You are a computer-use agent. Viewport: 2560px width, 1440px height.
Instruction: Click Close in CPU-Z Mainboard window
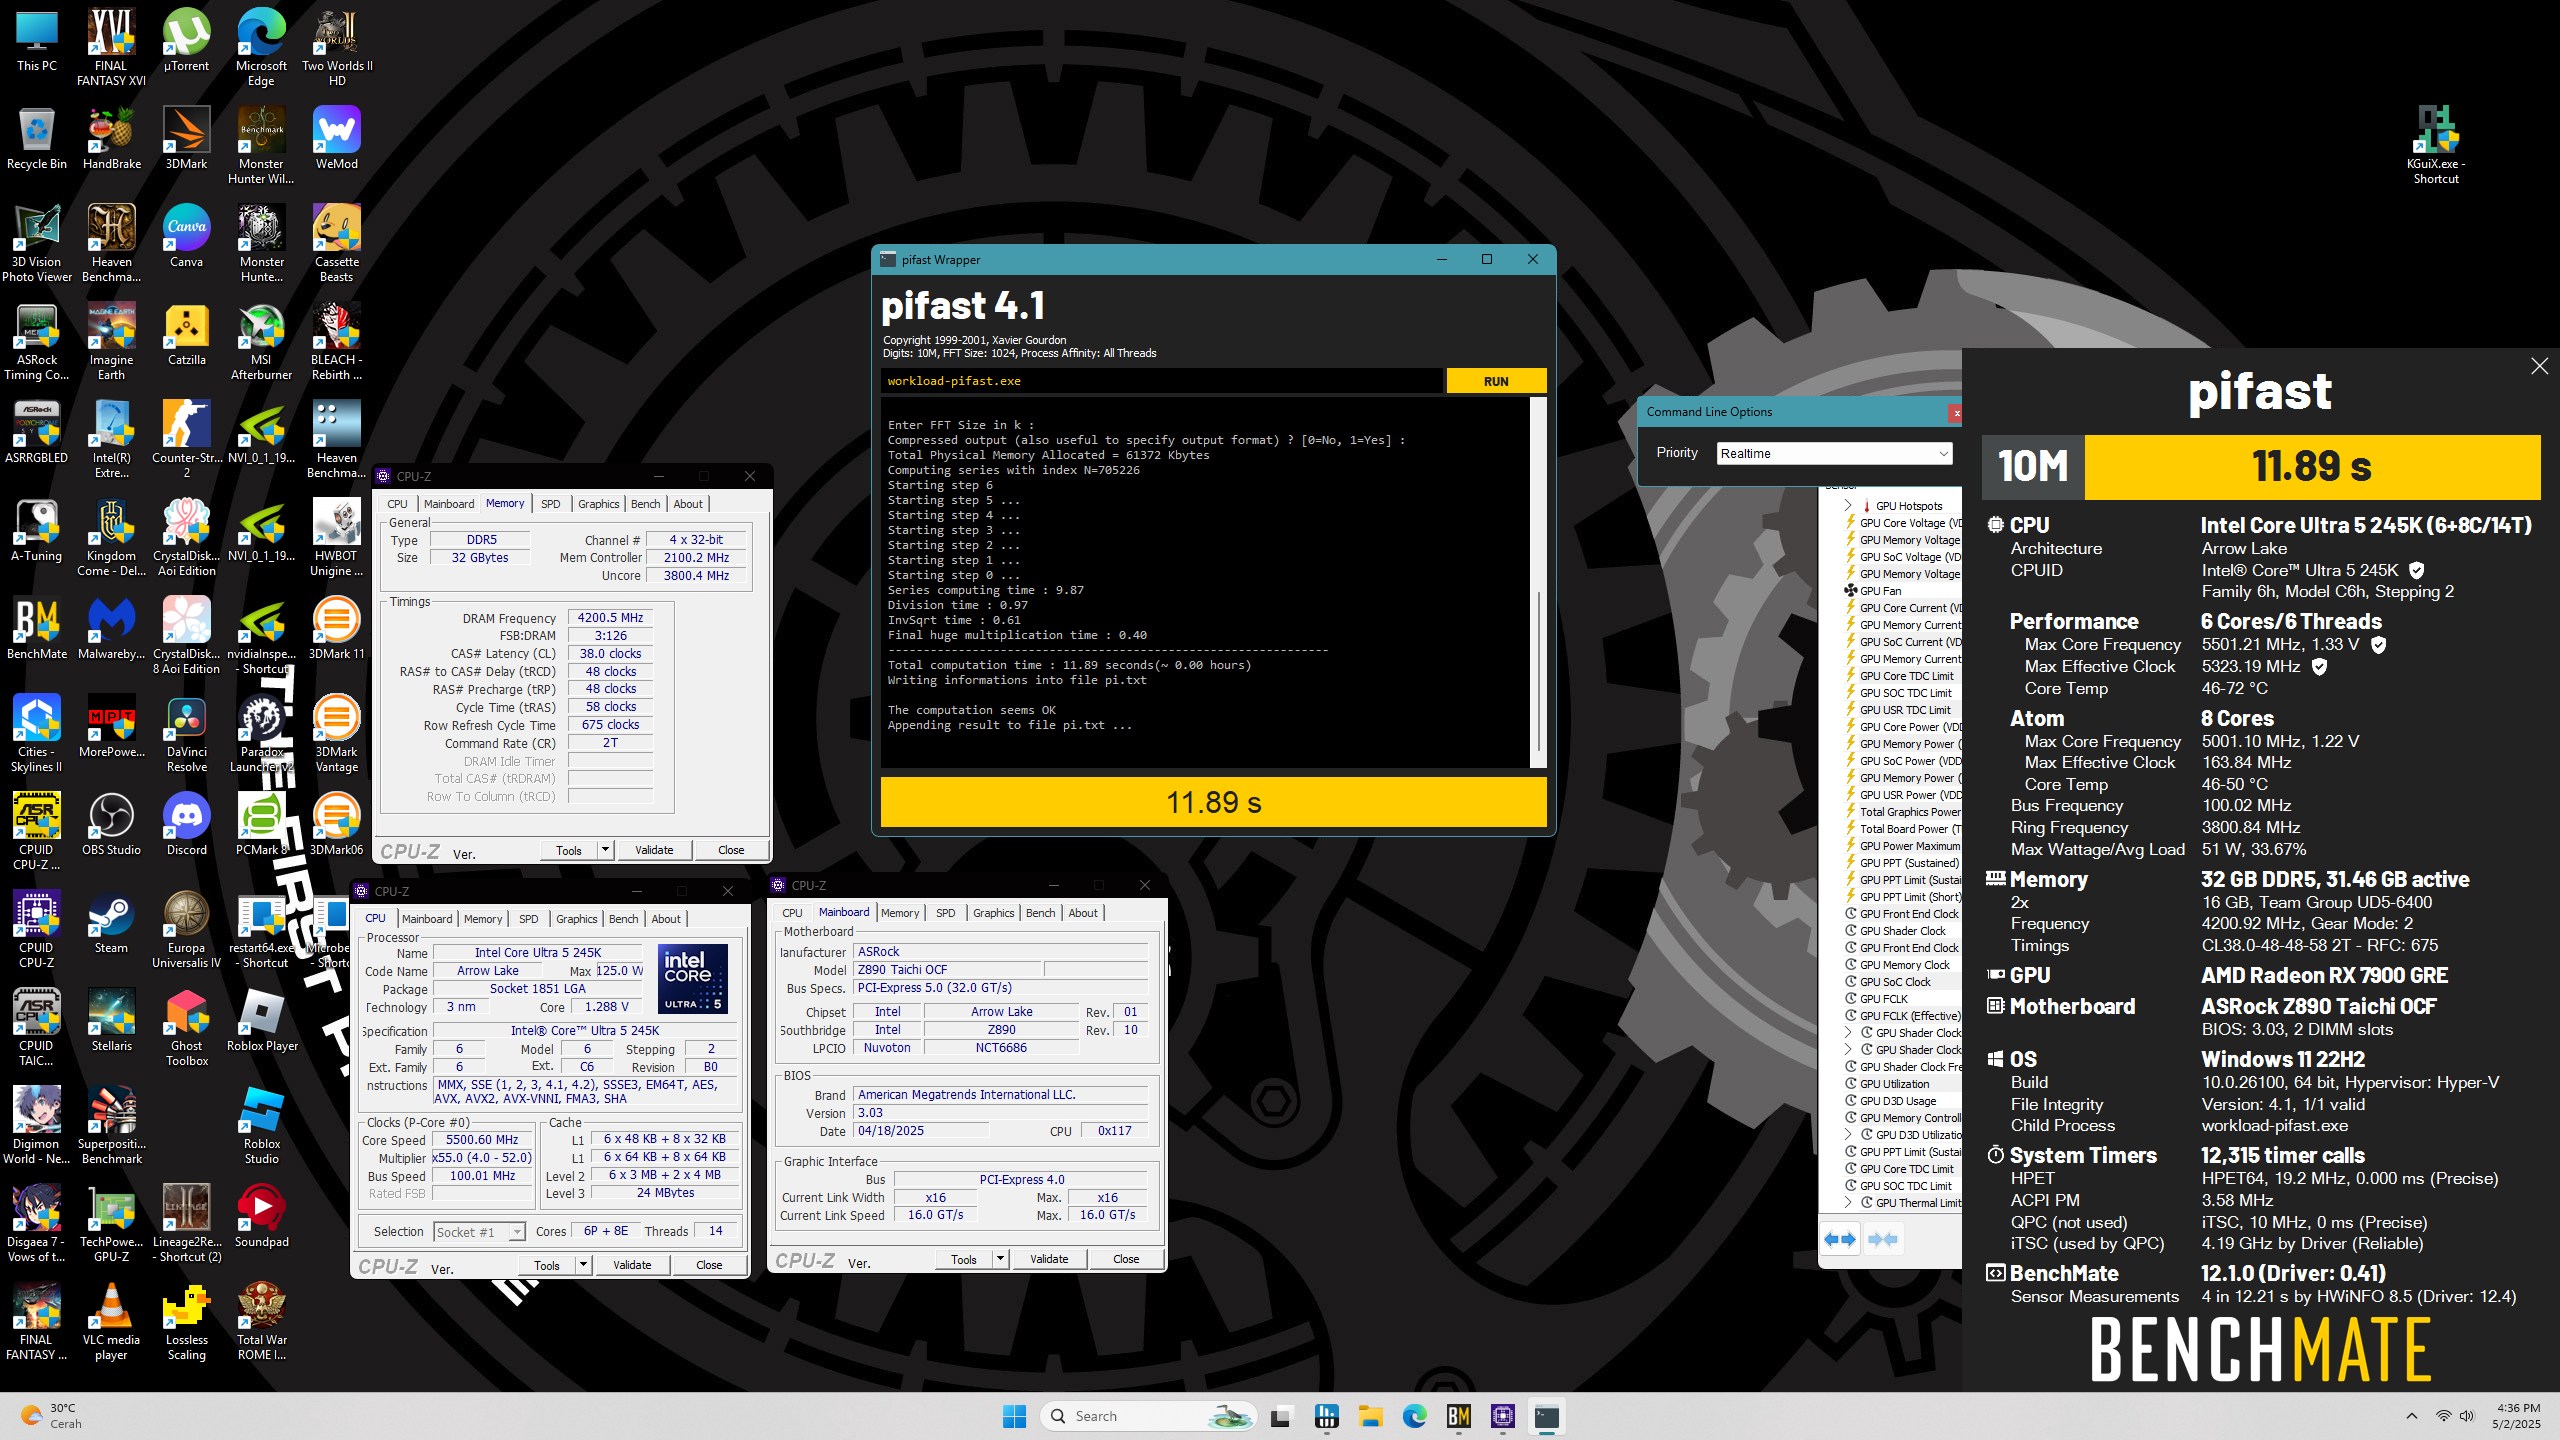point(1126,1259)
